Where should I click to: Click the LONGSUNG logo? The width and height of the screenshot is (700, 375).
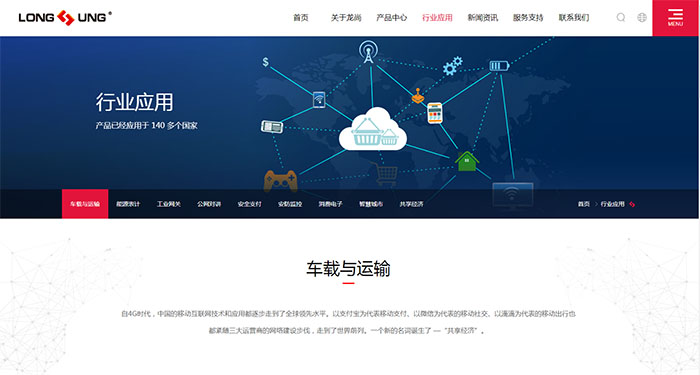pos(65,17)
